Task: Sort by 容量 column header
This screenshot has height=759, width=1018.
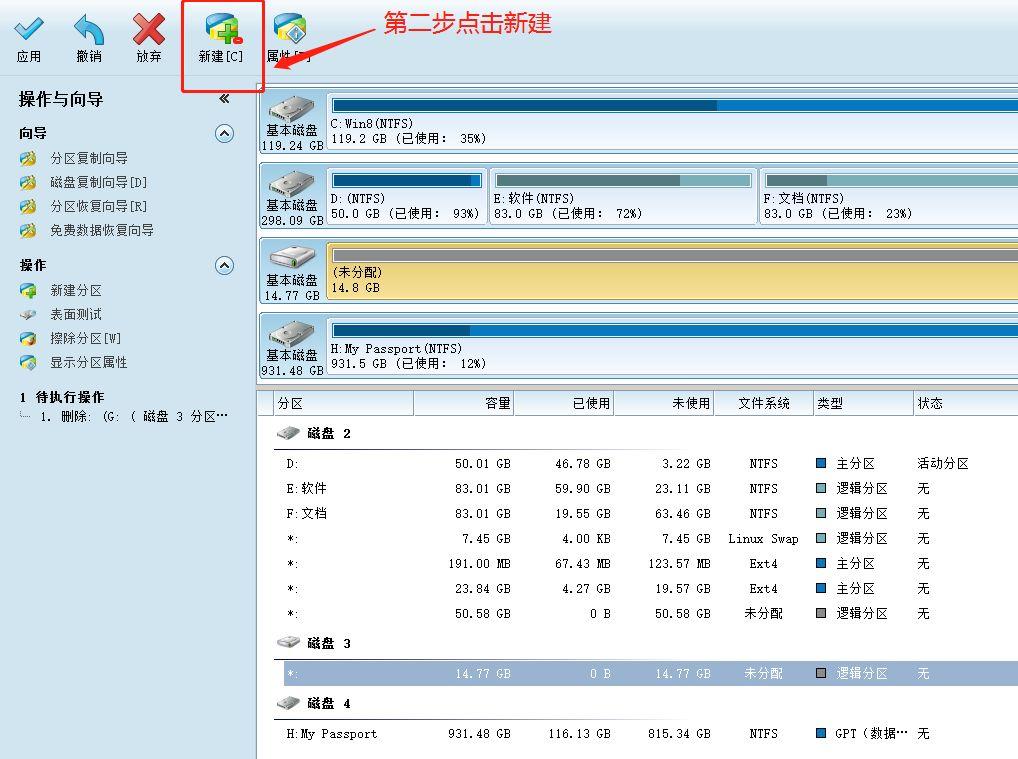Action: tap(464, 403)
